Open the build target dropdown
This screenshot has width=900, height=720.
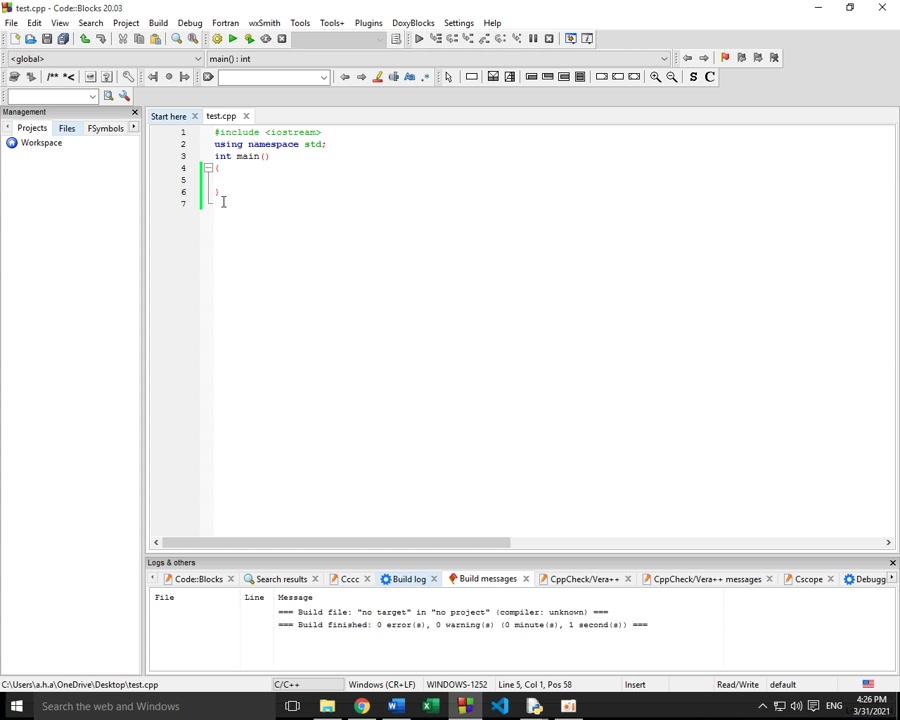[338, 39]
